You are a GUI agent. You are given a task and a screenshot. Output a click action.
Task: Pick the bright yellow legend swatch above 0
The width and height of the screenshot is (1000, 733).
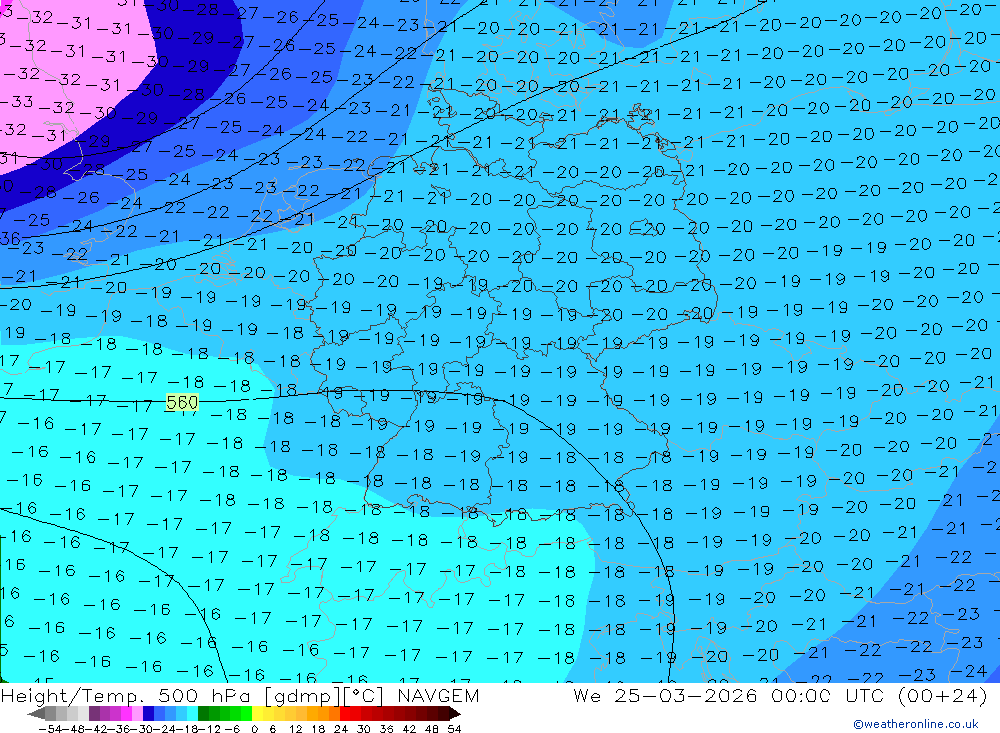257,713
